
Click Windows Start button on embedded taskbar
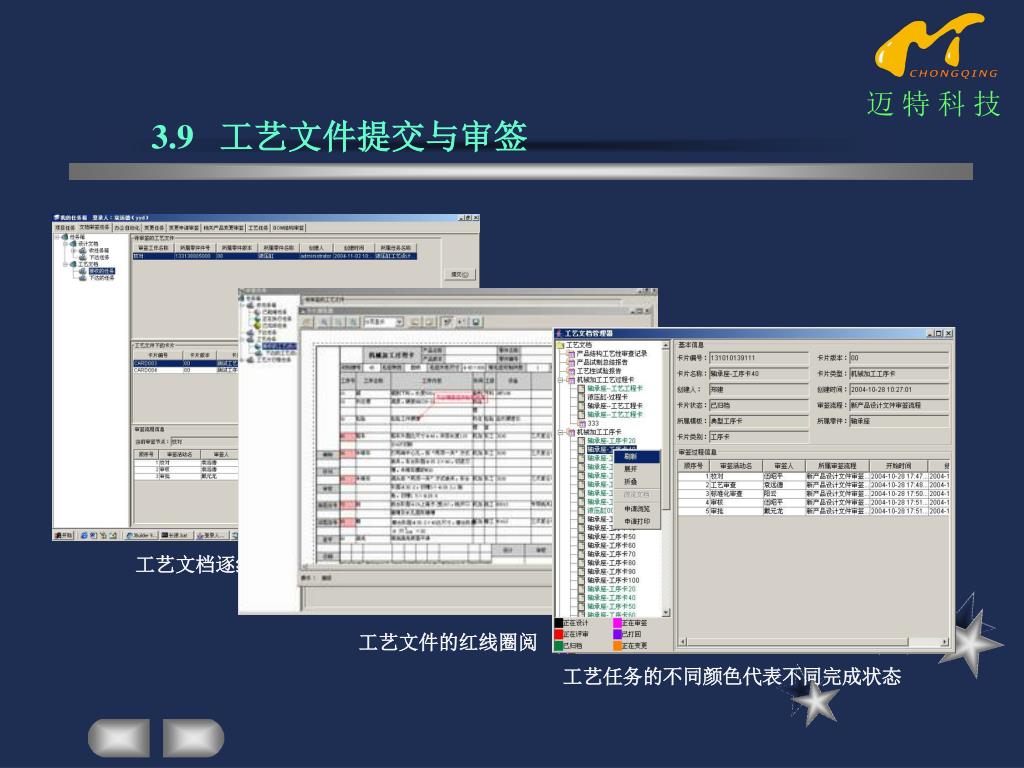pos(63,536)
